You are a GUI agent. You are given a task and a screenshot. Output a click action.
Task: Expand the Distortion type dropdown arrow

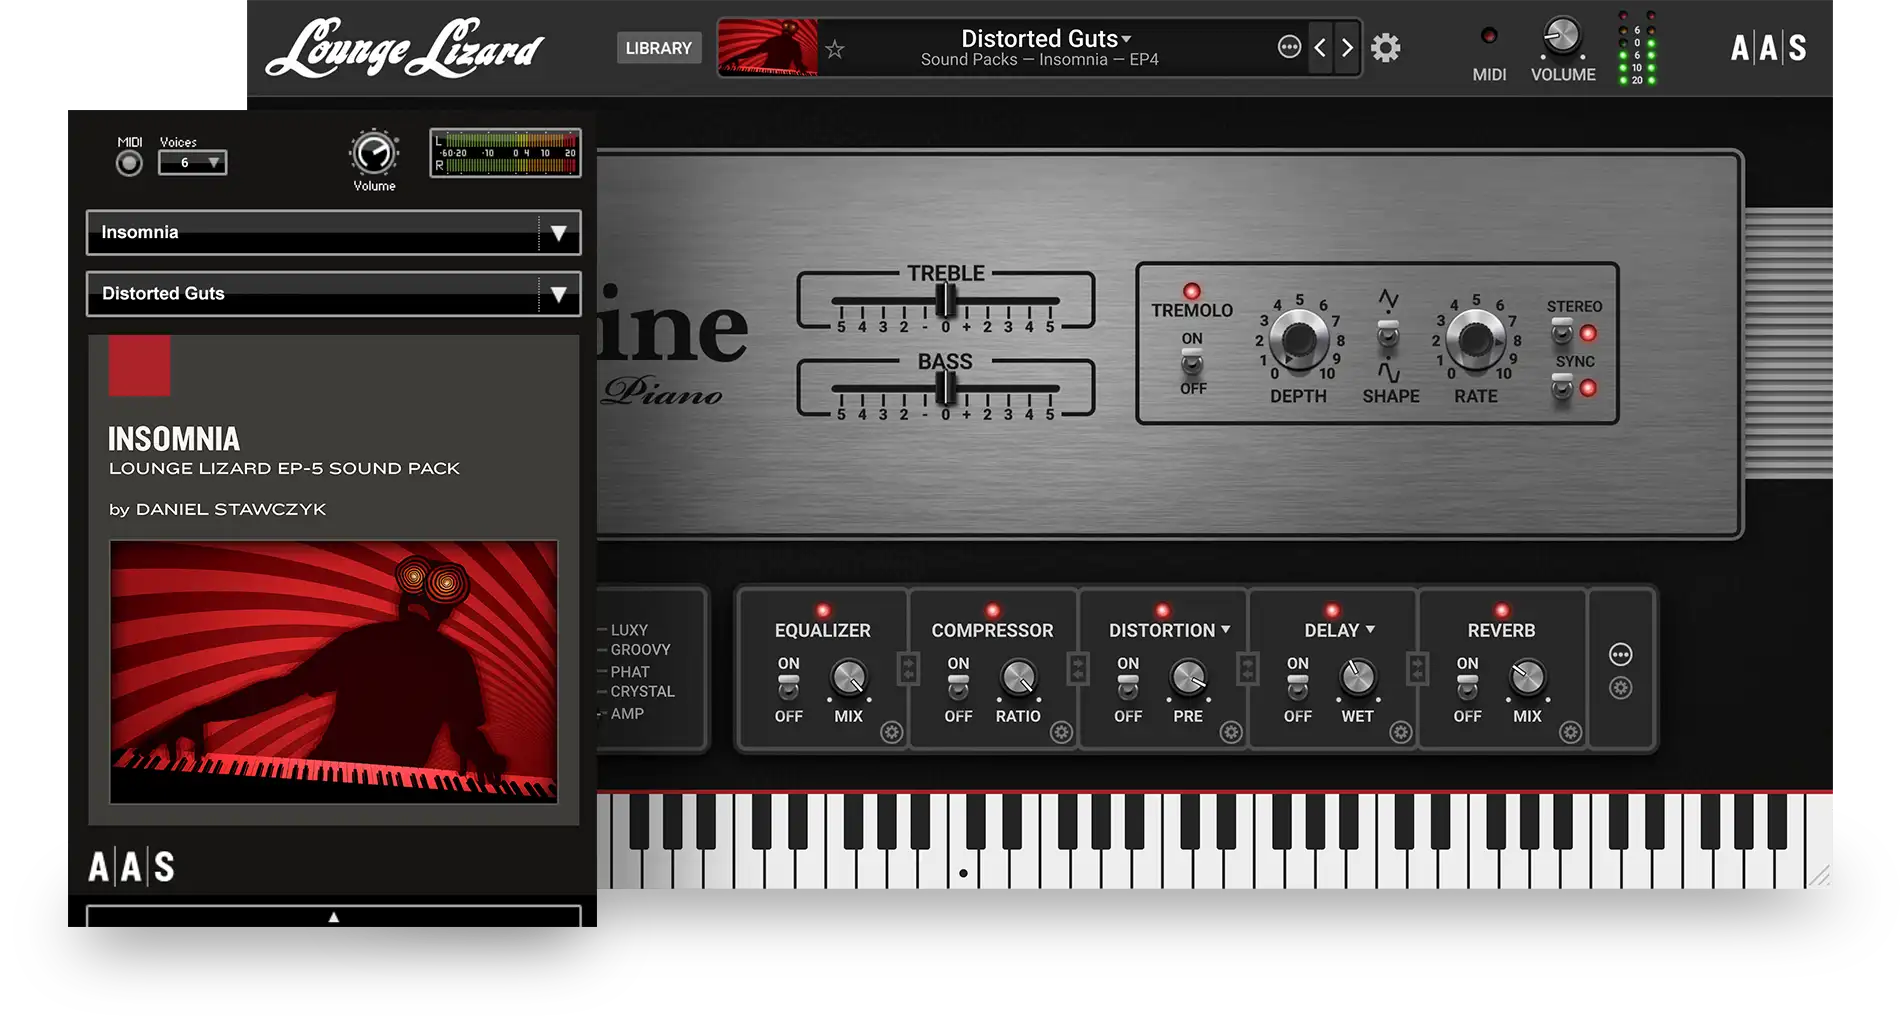click(x=1226, y=630)
